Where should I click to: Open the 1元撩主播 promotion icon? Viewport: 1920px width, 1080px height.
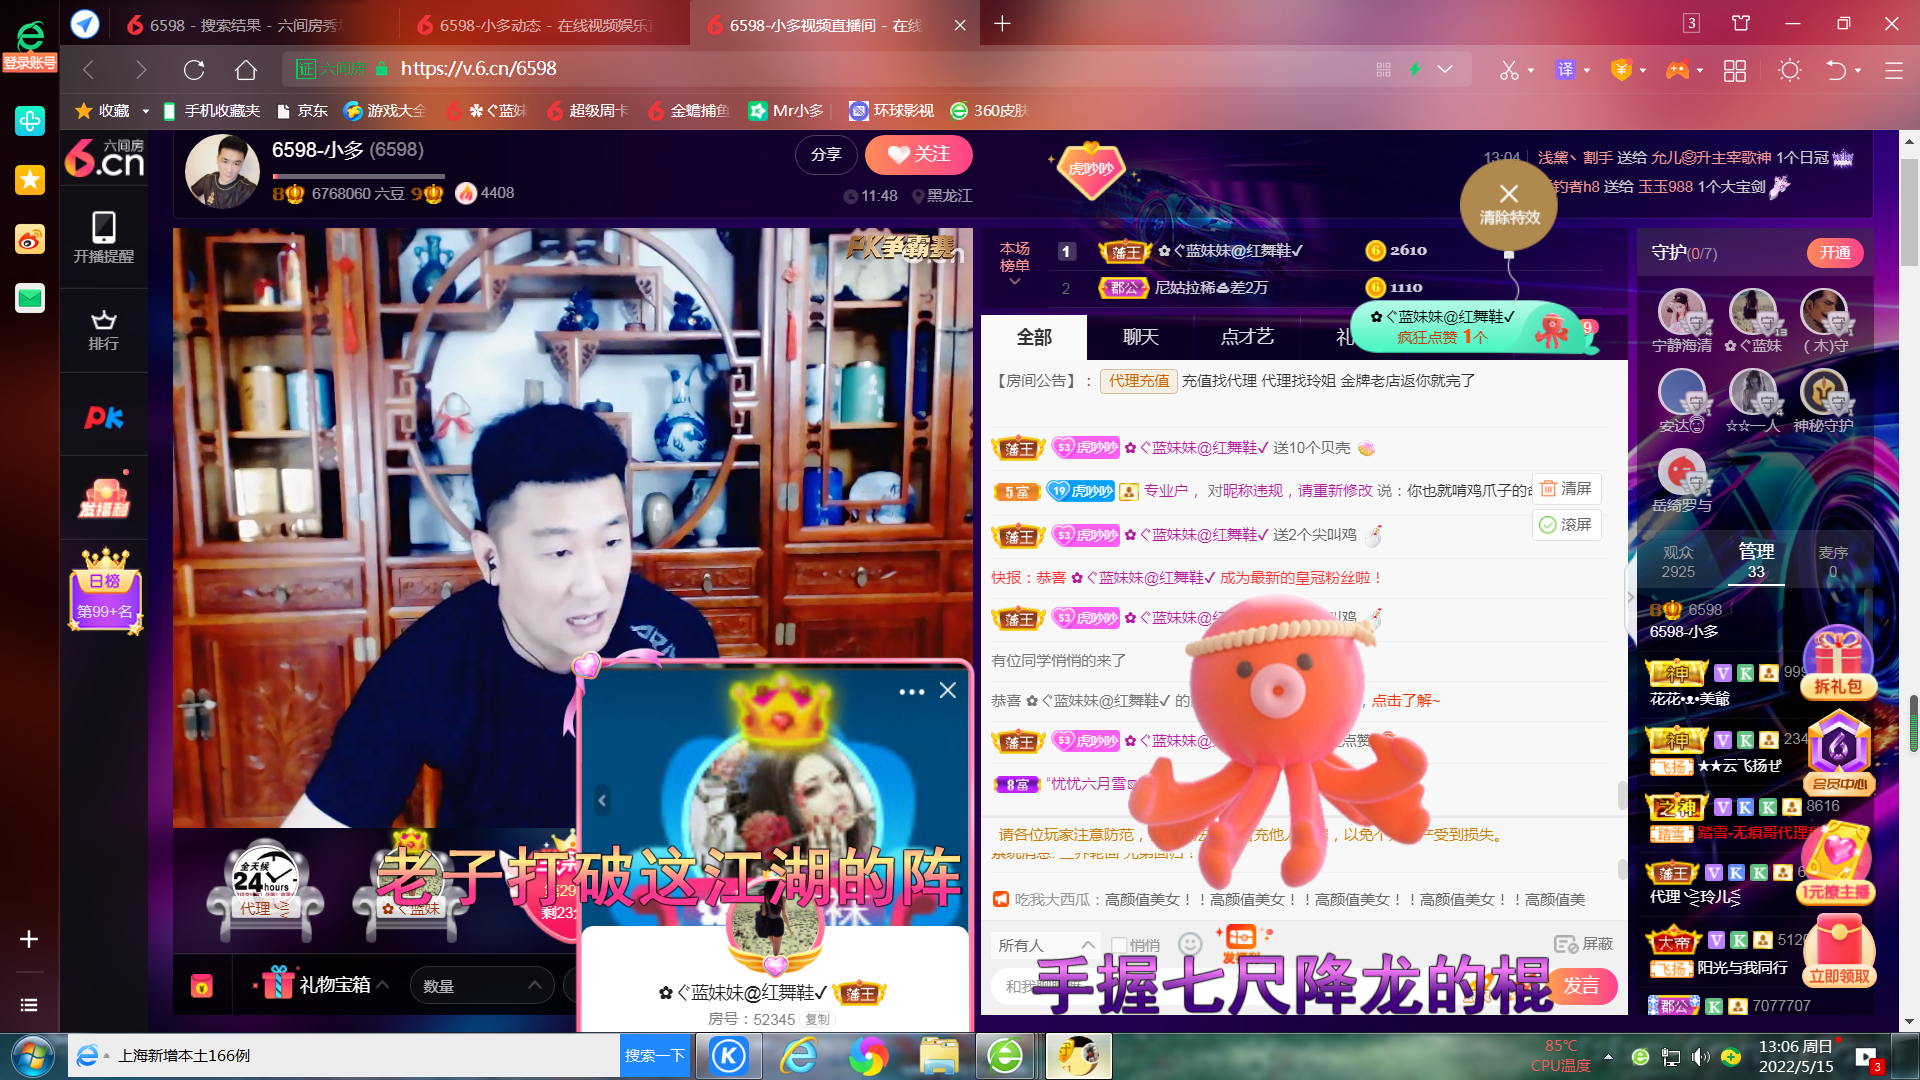point(1837,862)
